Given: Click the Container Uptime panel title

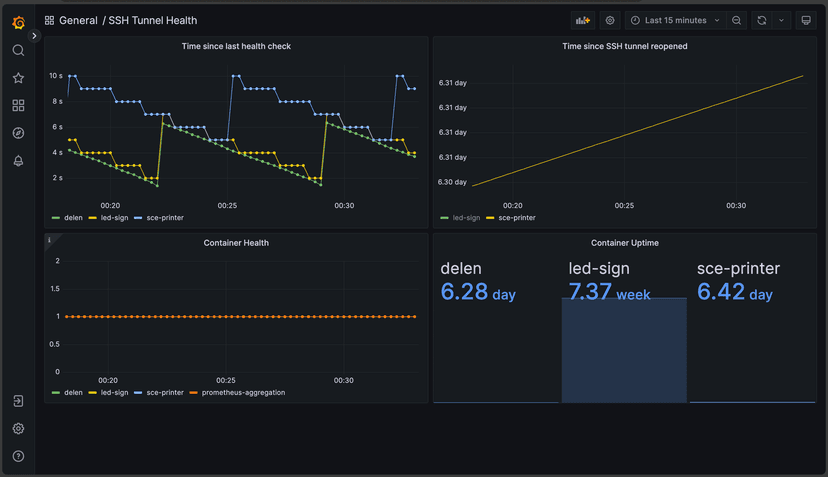Looking at the screenshot, I should (x=624, y=242).
